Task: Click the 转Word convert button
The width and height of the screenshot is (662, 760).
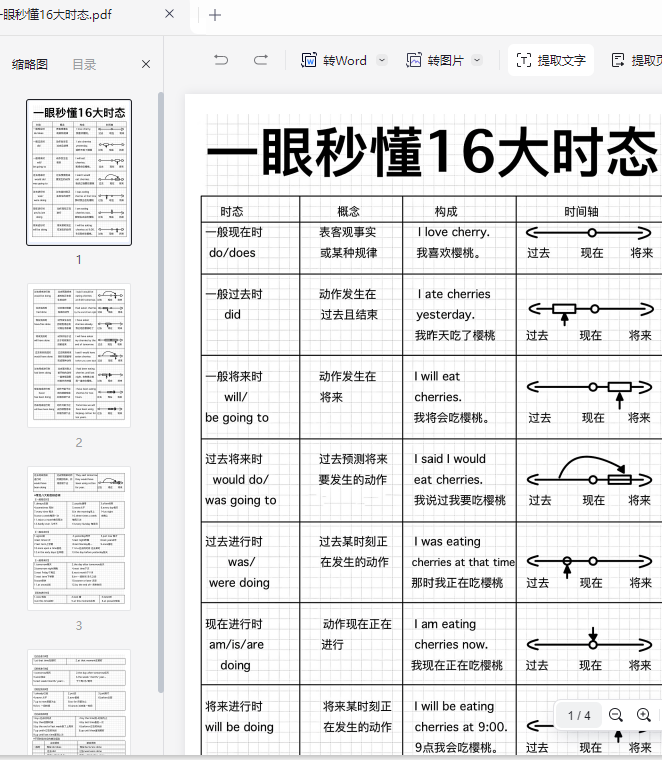Action: point(335,60)
